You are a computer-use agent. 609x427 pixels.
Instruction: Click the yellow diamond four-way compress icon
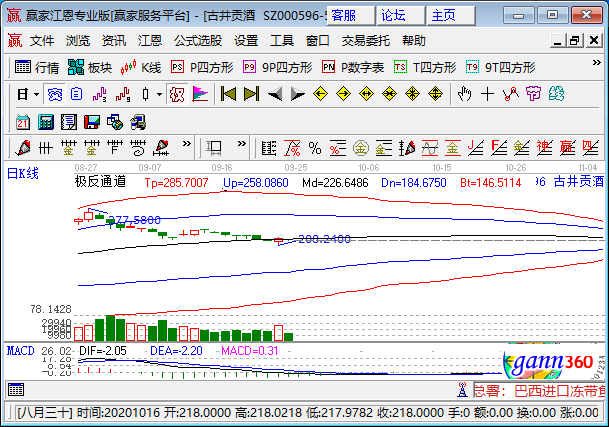pyautogui.click(x=412, y=94)
